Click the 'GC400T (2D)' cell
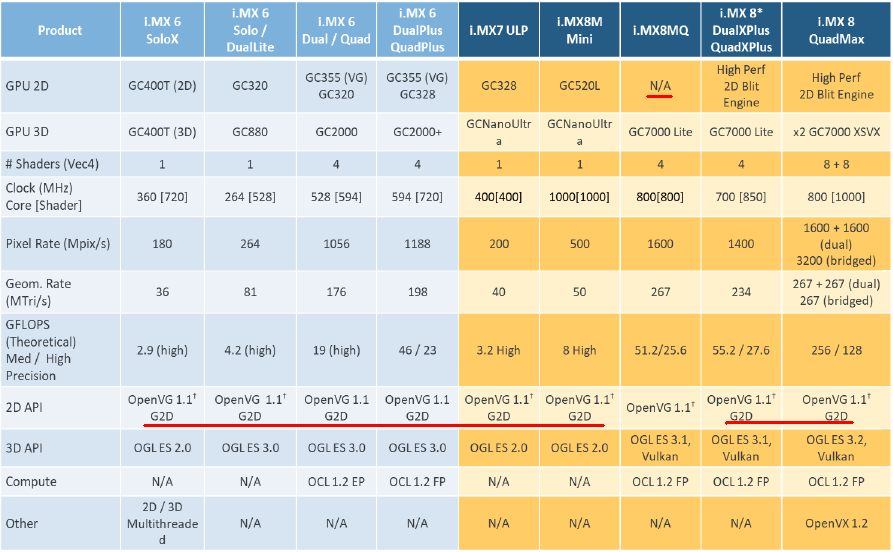Screen dimensions: 893x552 (162, 86)
